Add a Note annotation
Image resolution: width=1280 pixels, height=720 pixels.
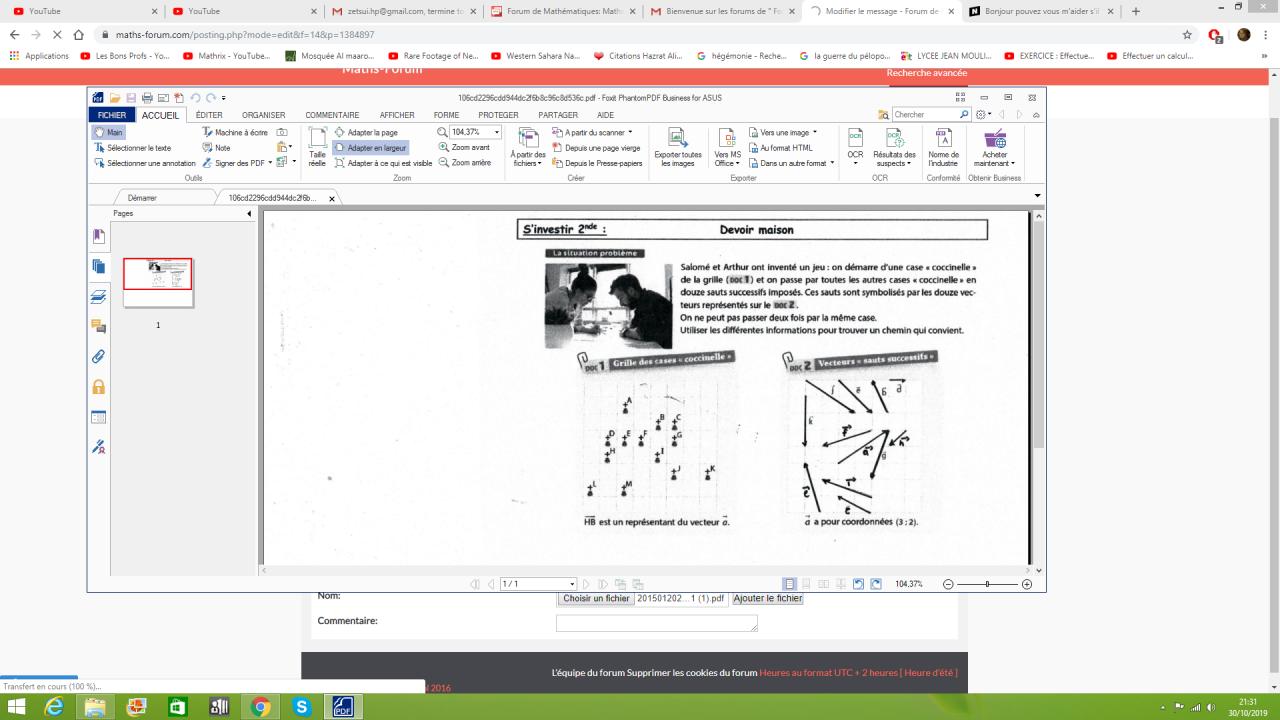click(x=216, y=147)
